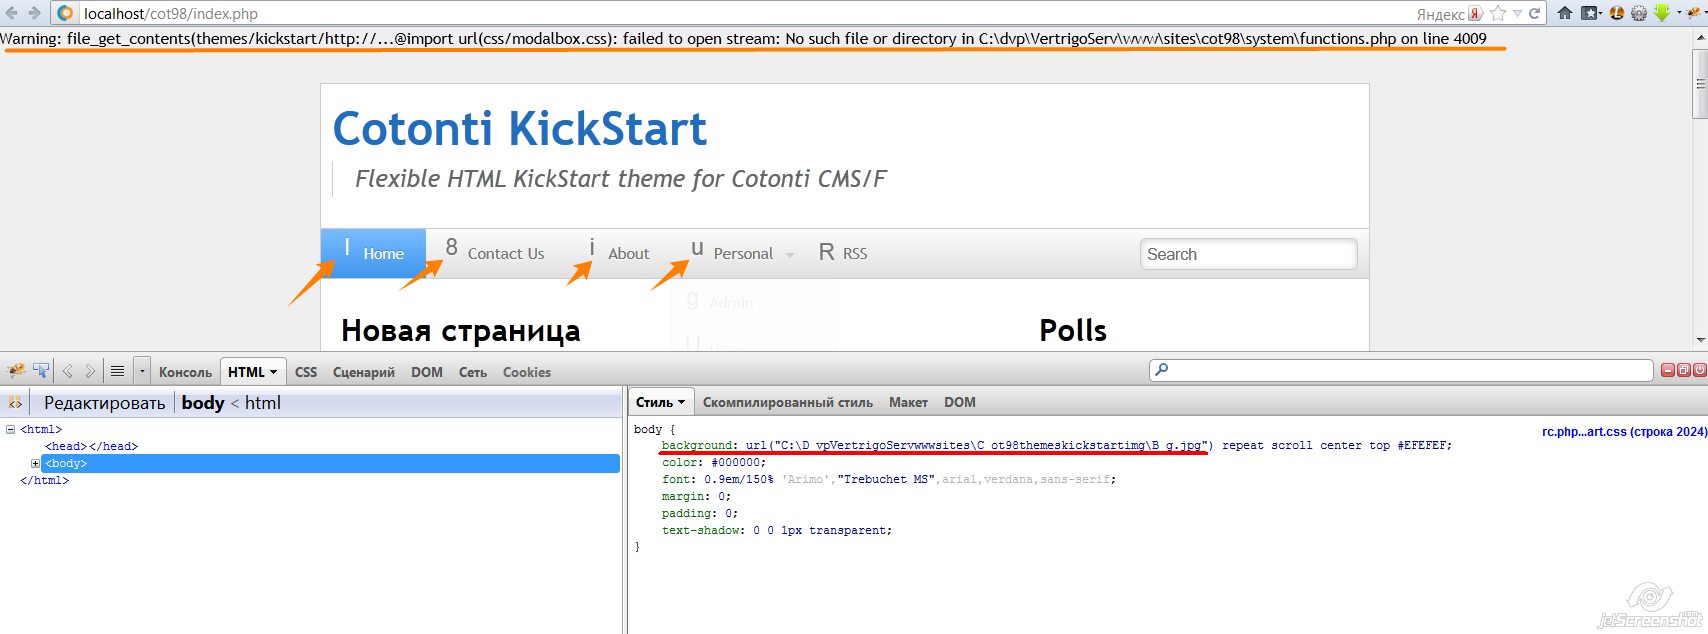The width and height of the screenshot is (1708, 634).
Task: Show the Firebug command line lines icon
Action: 117,371
